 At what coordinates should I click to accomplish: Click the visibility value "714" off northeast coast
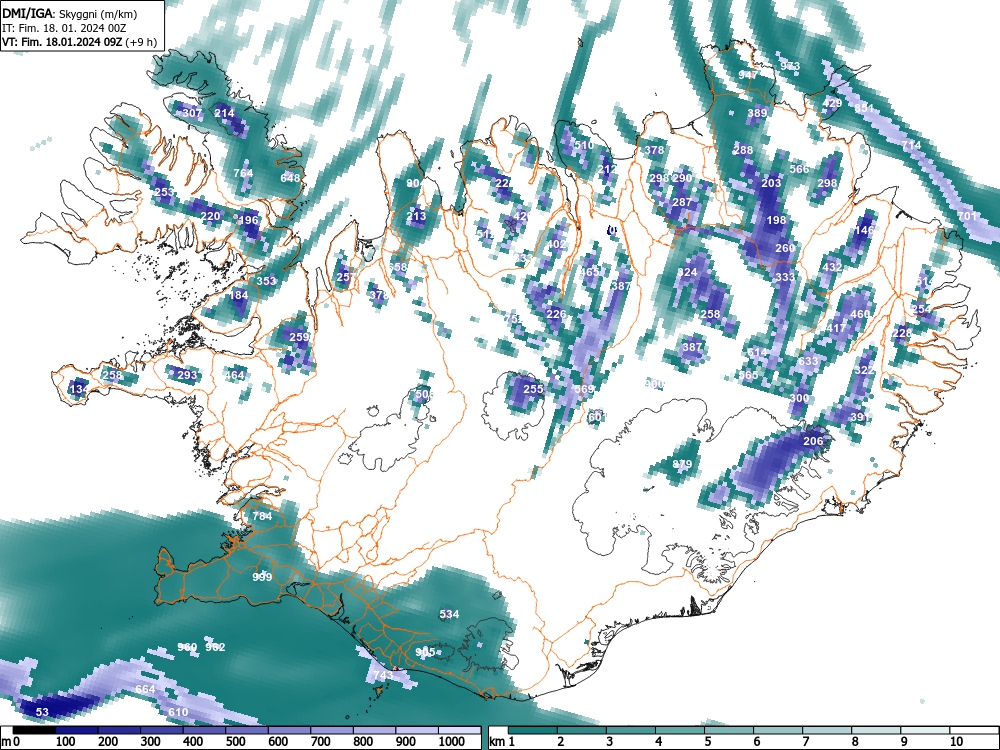point(911,145)
